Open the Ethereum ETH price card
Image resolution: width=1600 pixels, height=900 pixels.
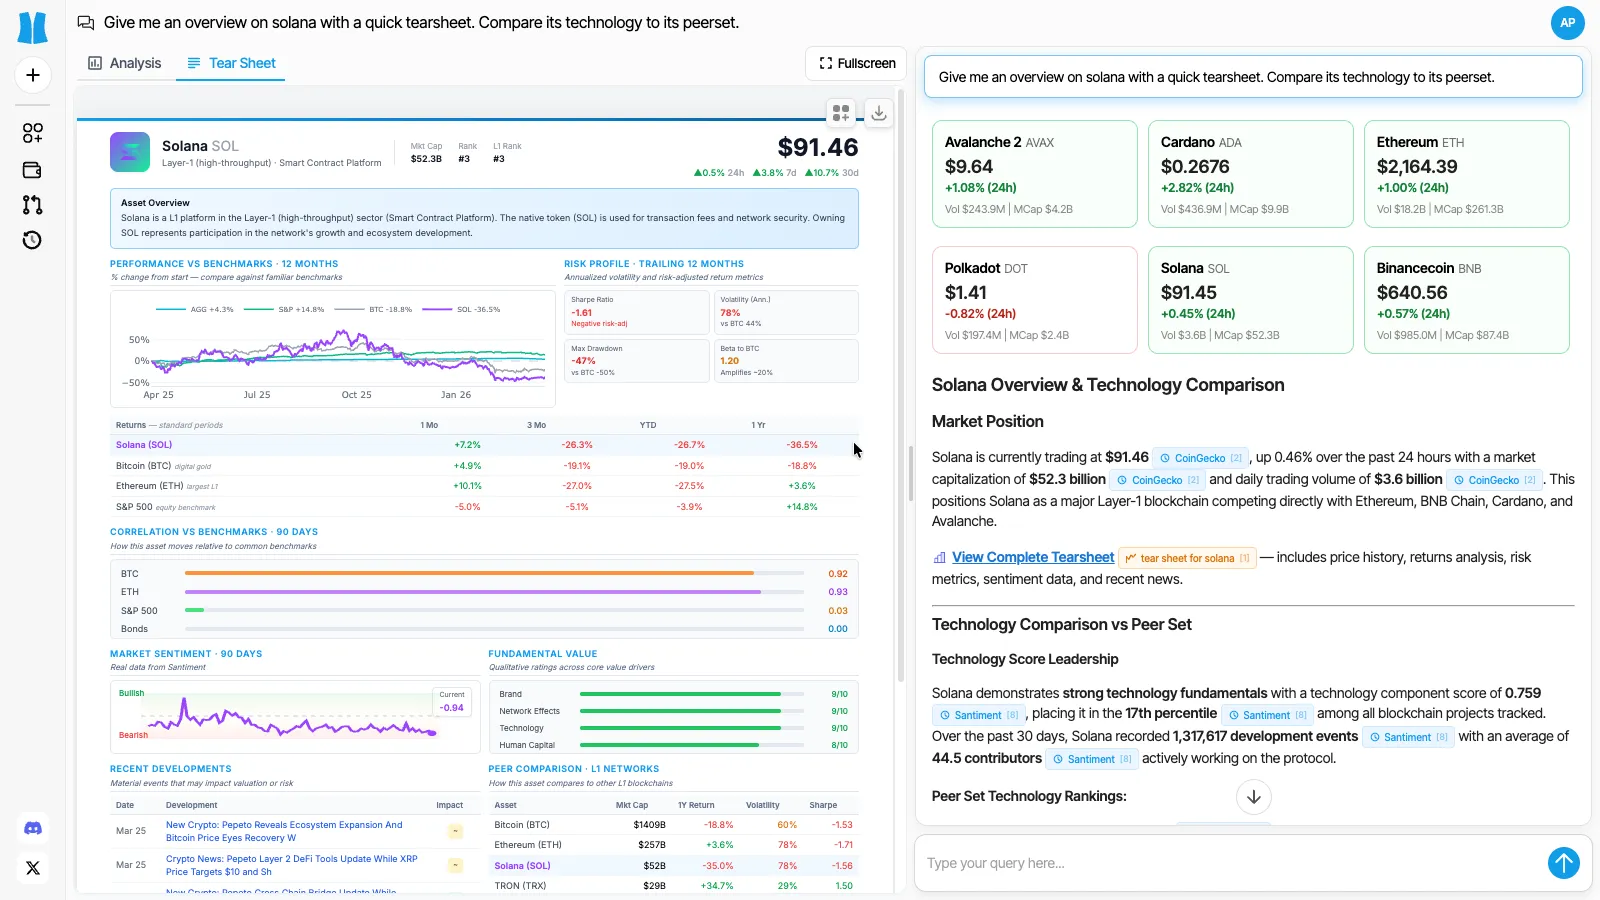pyautogui.click(x=1466, y=174)
